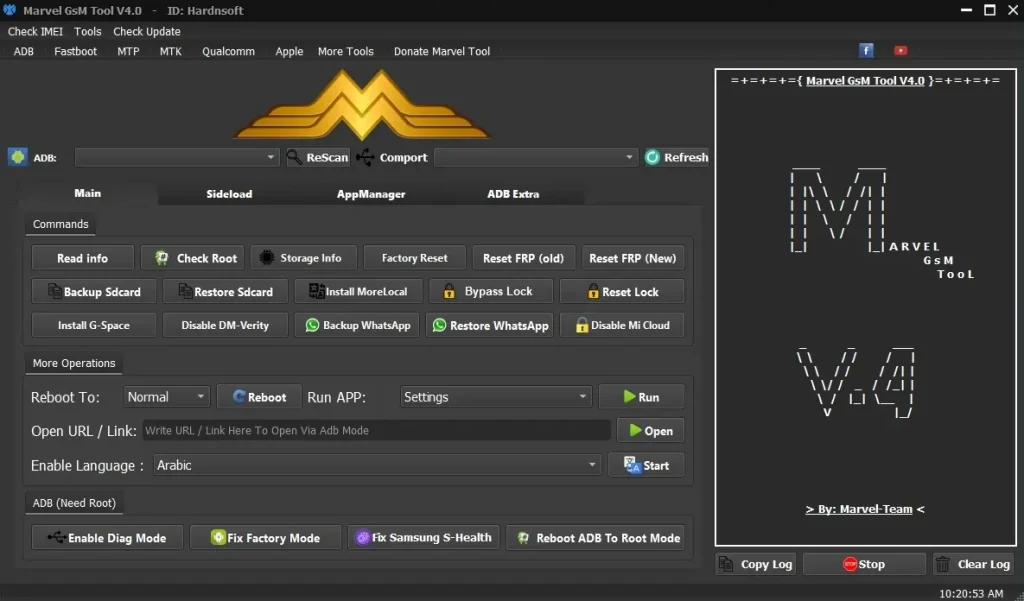1024x601 pixels.
Task: Click Copy Log button
Action: point(756,564)
